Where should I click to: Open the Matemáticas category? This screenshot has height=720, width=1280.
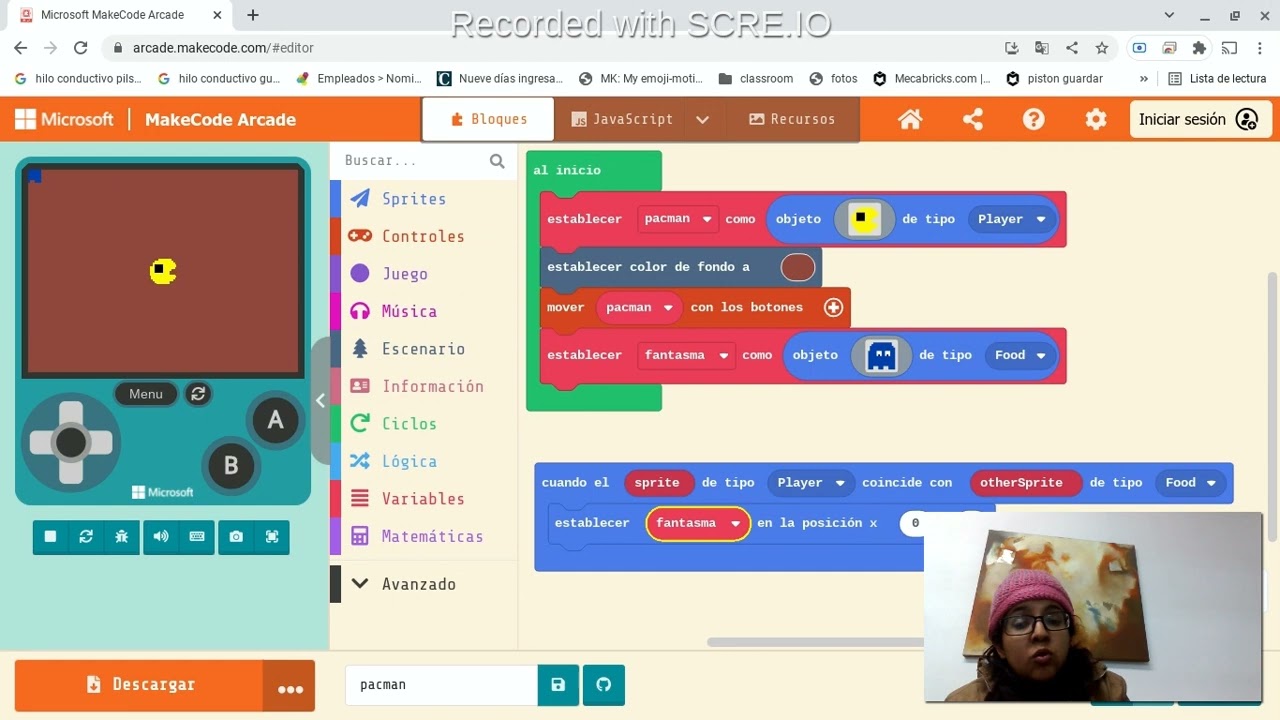pyautogui.click(x=432, y=536)
